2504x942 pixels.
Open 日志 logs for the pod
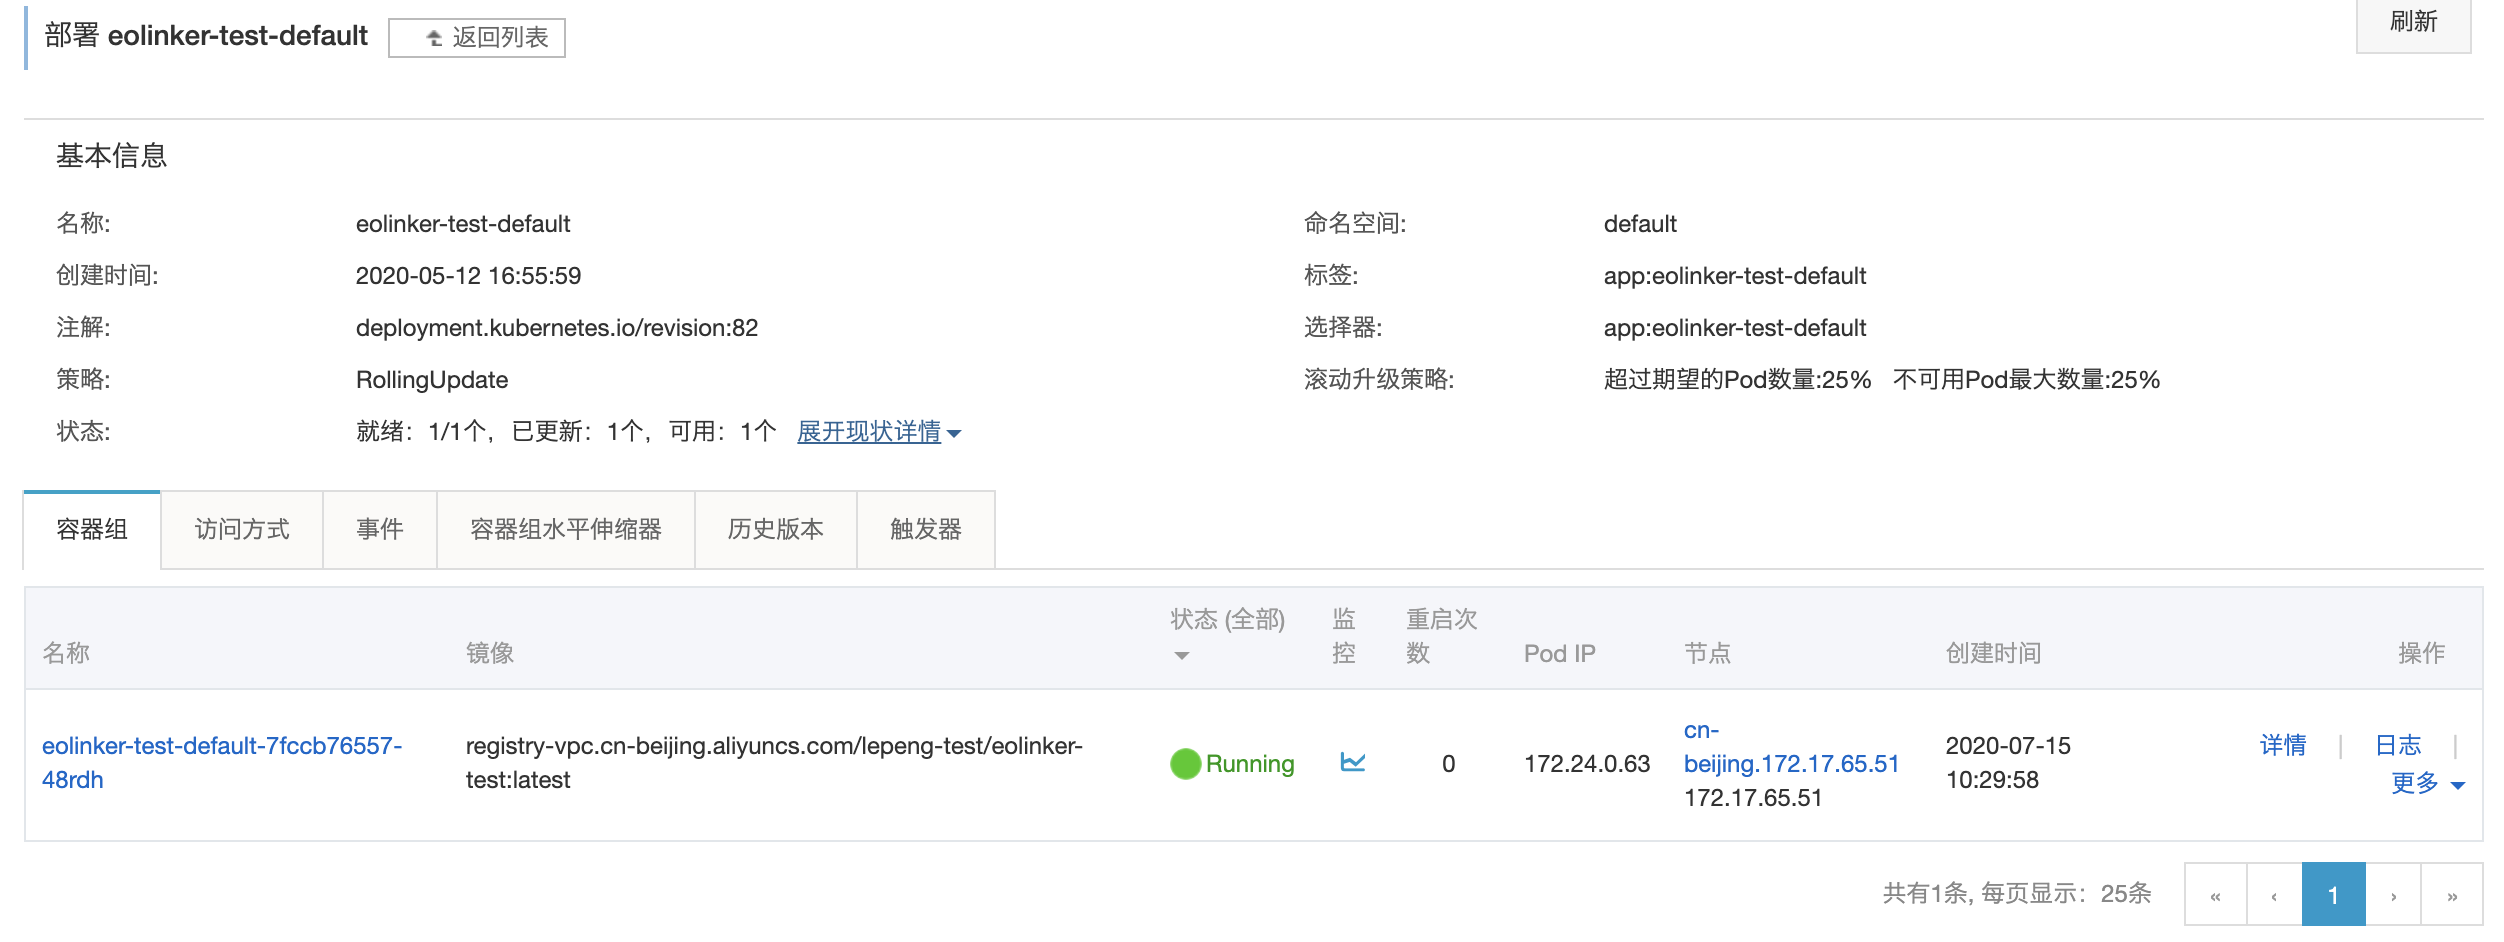(x=2398, y=745)
